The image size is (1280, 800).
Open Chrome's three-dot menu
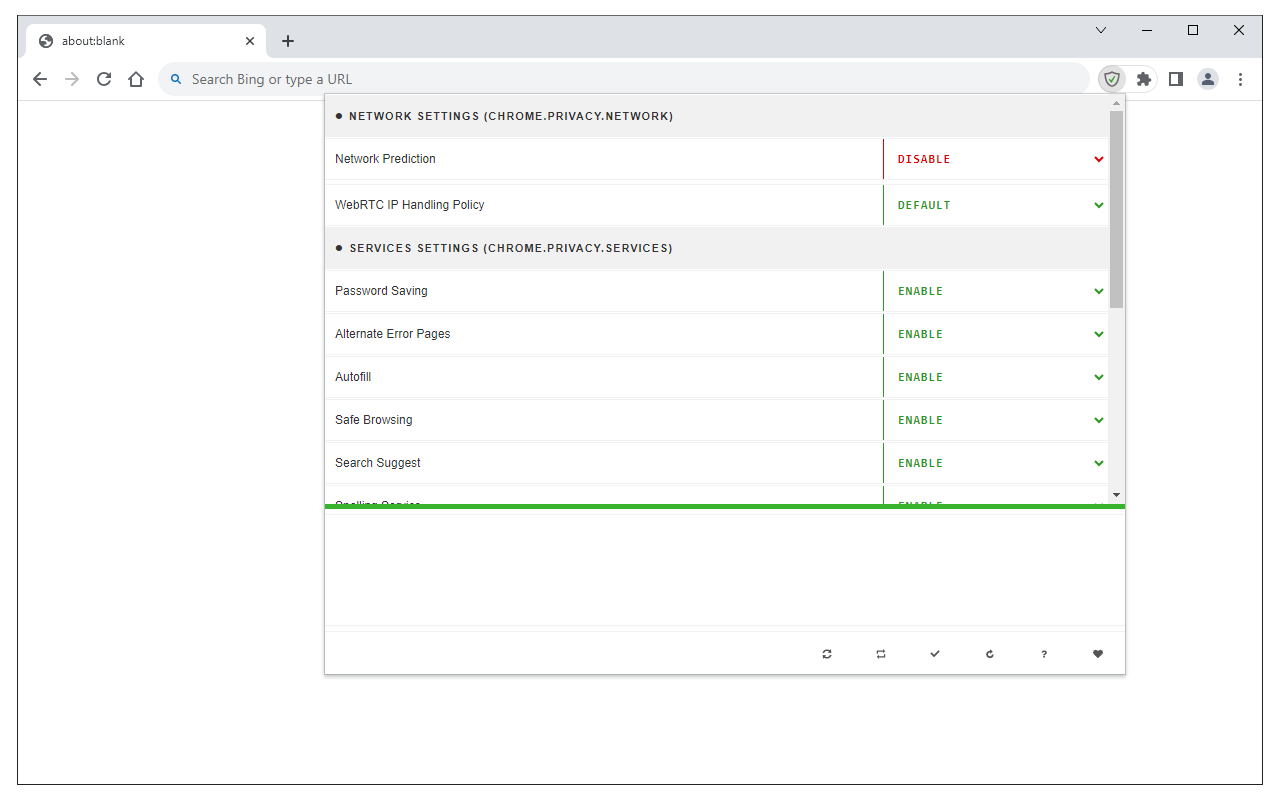click(x=1240, y=79)
